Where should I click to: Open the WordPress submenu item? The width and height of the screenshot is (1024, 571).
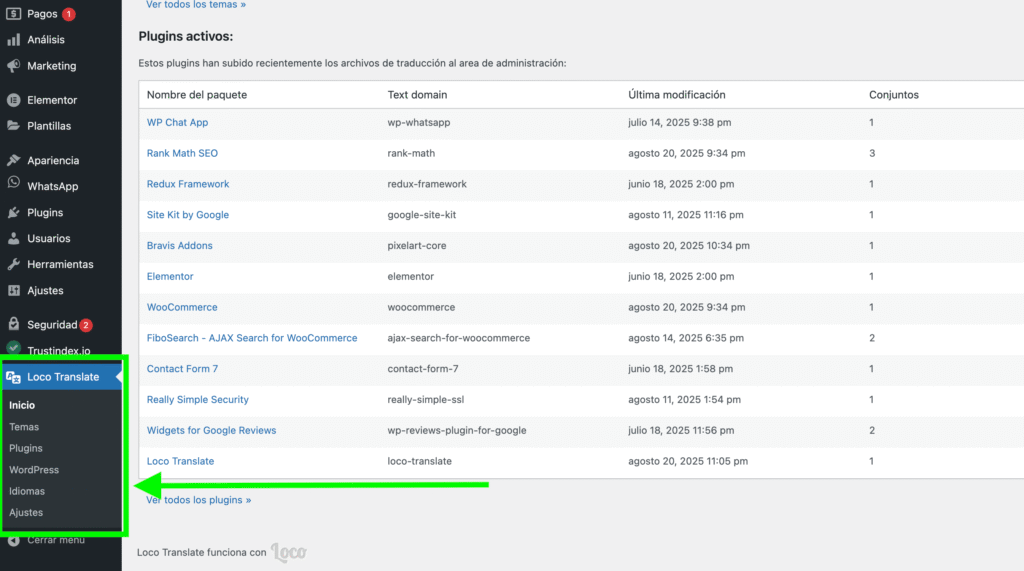pyautogui.click(x=34, y=470)
